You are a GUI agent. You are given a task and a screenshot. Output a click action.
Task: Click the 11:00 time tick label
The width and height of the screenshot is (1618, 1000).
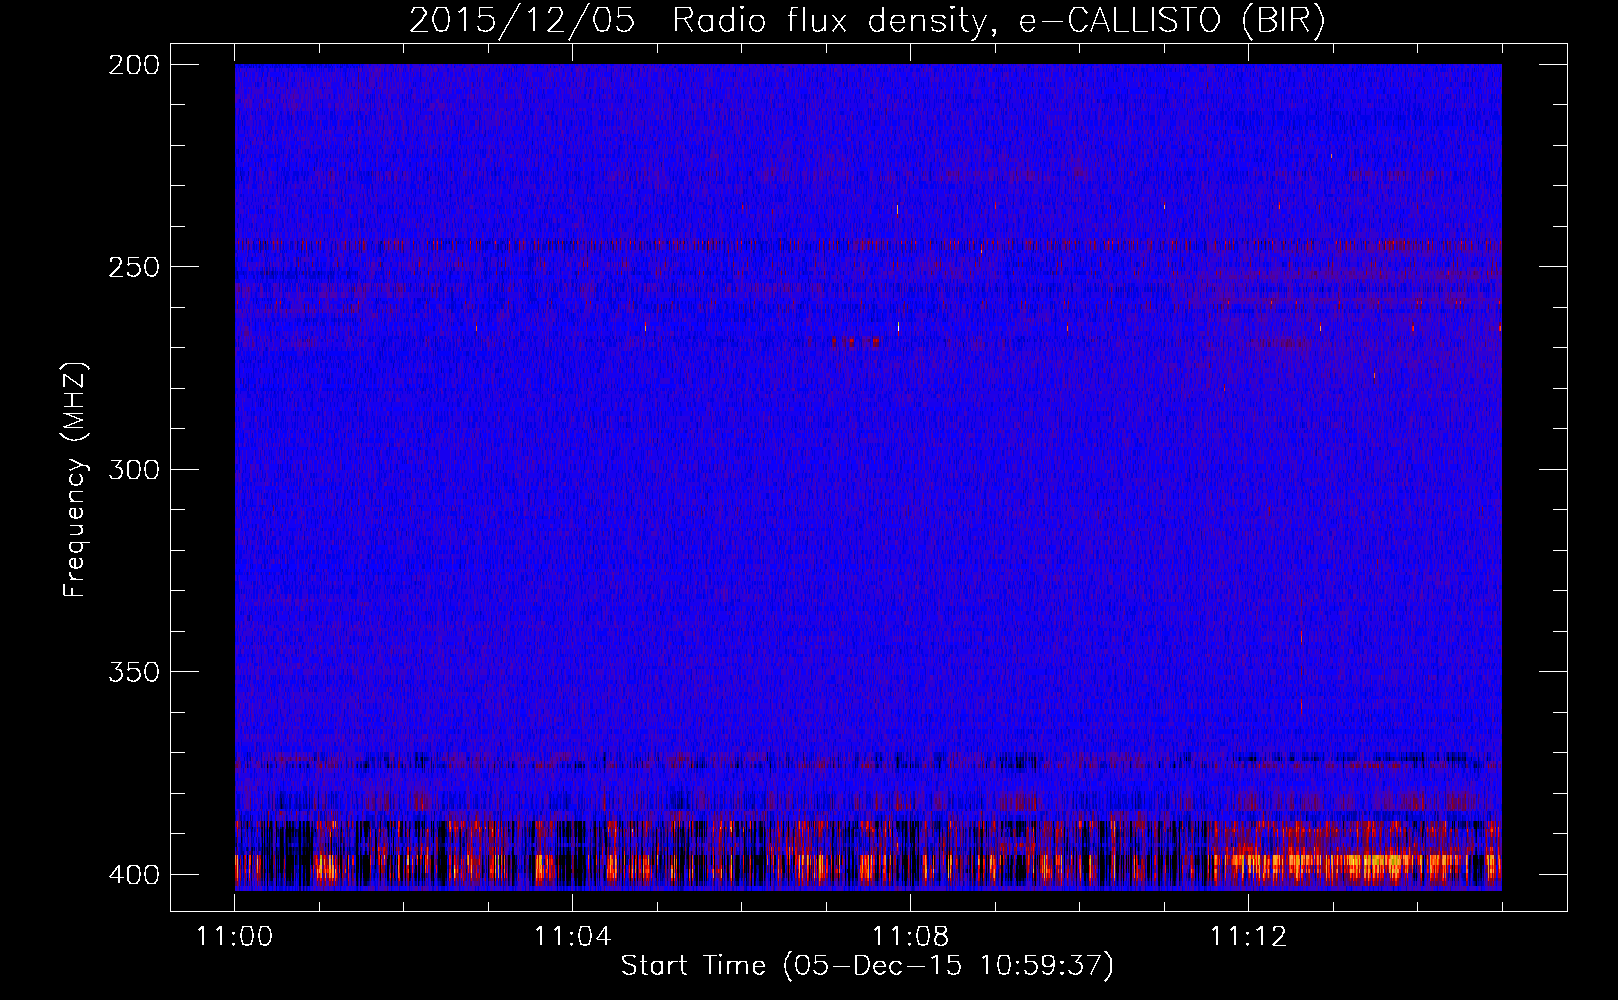(x=235, y=937)
